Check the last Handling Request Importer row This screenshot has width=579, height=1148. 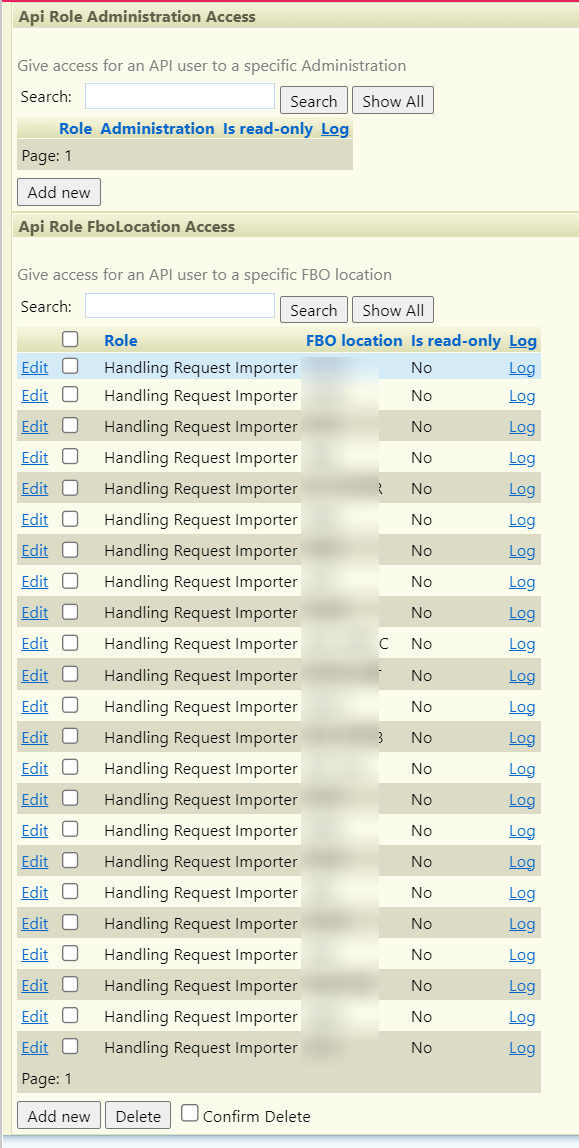click(x=70, y=1046)
